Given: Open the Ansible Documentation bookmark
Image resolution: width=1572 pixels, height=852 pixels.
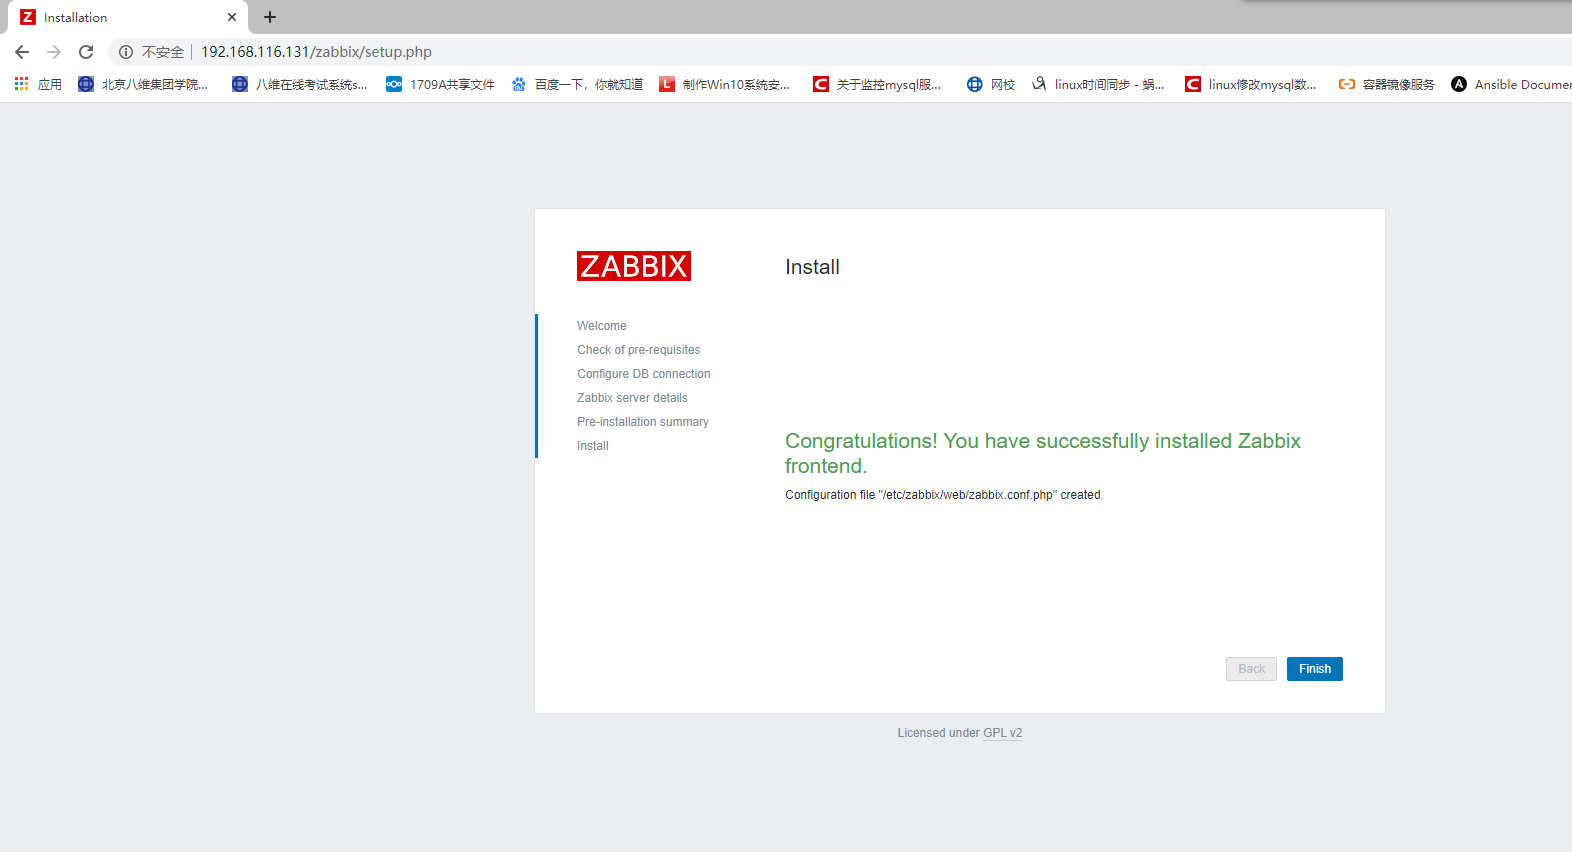Looking at the screenshot, I should [x=1511, y=84].
